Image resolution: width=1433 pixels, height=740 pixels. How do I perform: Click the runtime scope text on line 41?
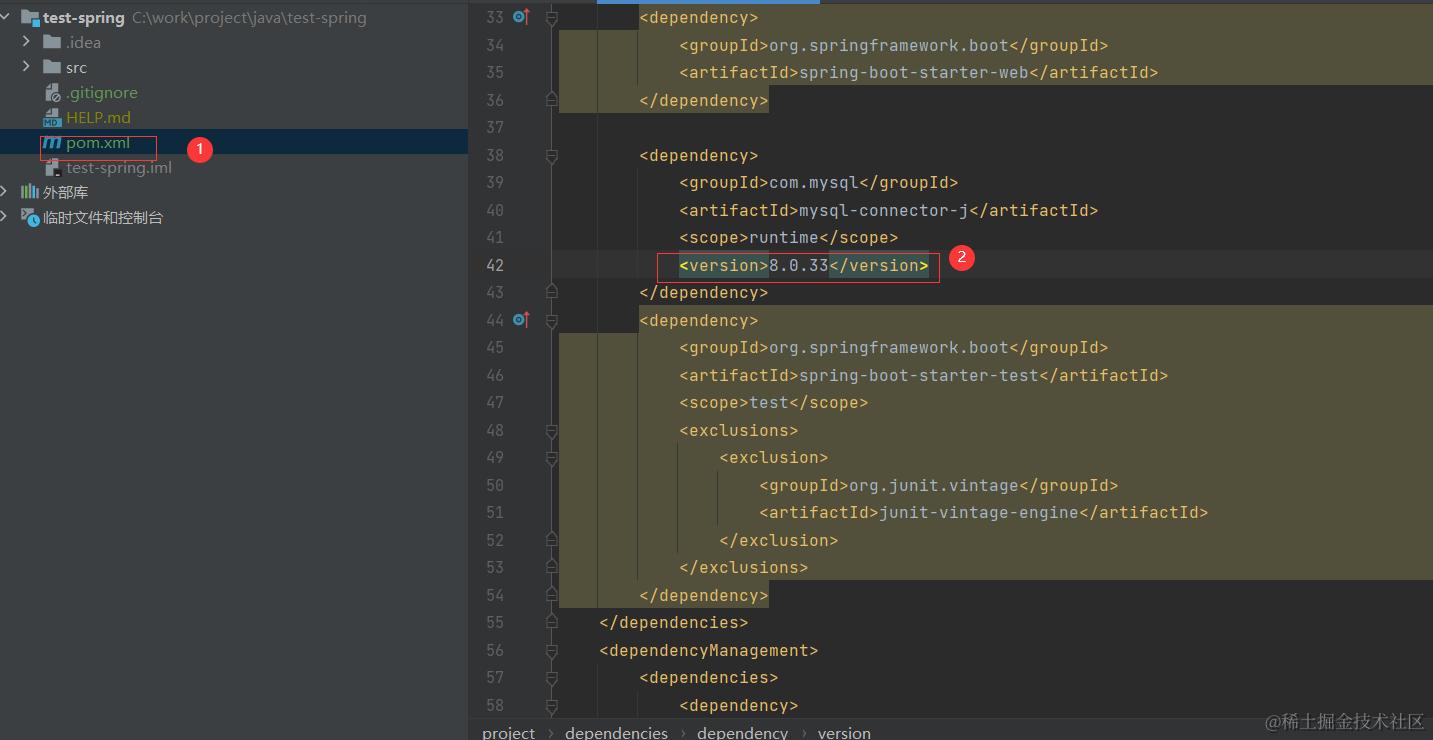pos(784,237)
